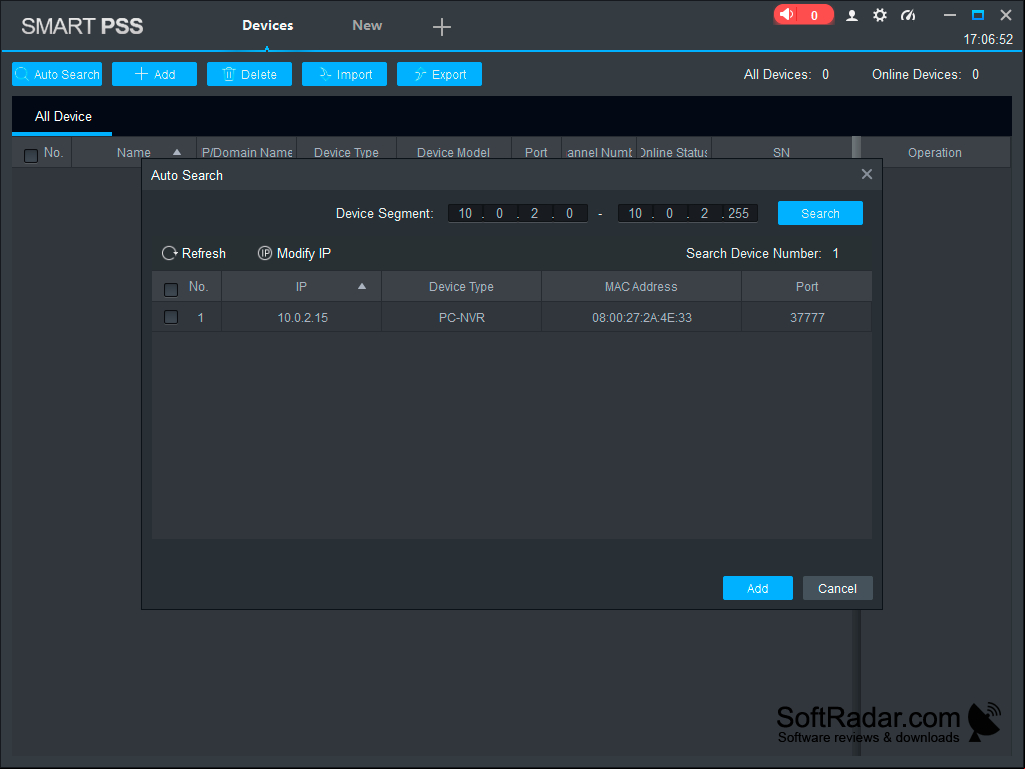
Task: Click the end segment last octet 255
Action: point(739,213)
